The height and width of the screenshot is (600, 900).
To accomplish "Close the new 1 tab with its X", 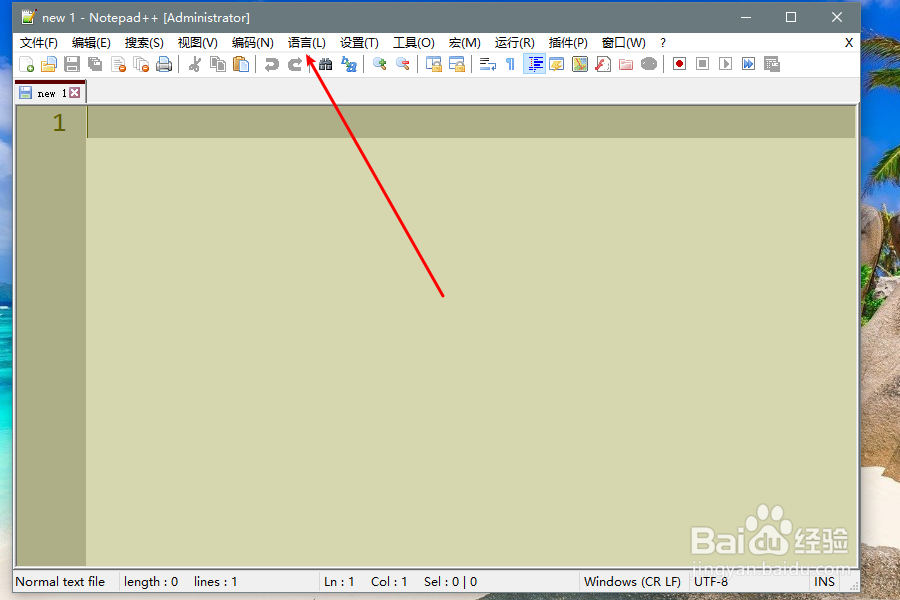I will point(75,93).
